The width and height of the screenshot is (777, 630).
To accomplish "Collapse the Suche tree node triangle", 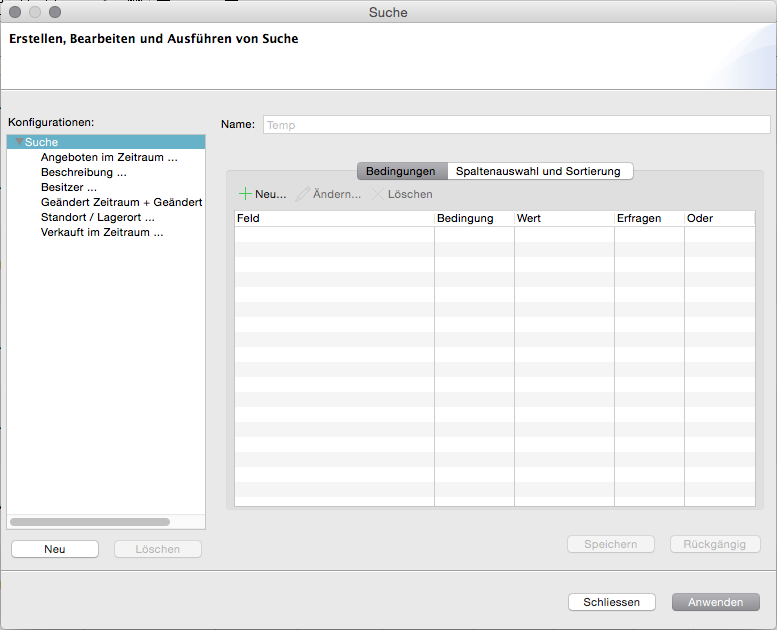I will (19, 142).
